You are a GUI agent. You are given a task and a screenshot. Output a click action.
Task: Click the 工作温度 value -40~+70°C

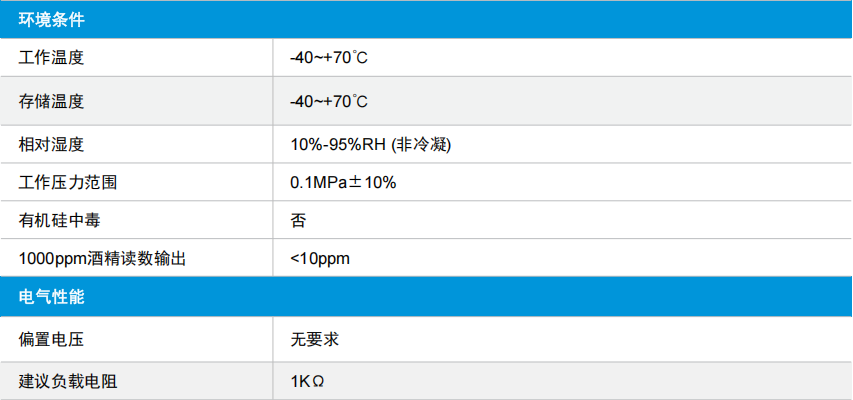[x=329, y=57]
